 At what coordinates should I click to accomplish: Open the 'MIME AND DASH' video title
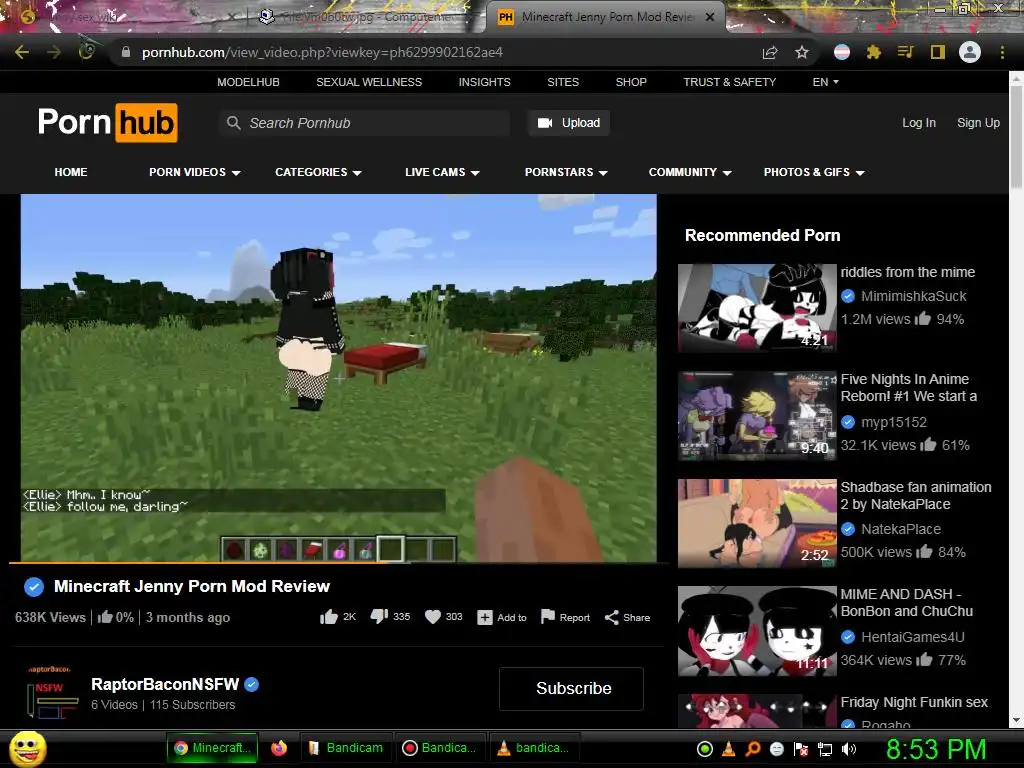tap(906, 603)
